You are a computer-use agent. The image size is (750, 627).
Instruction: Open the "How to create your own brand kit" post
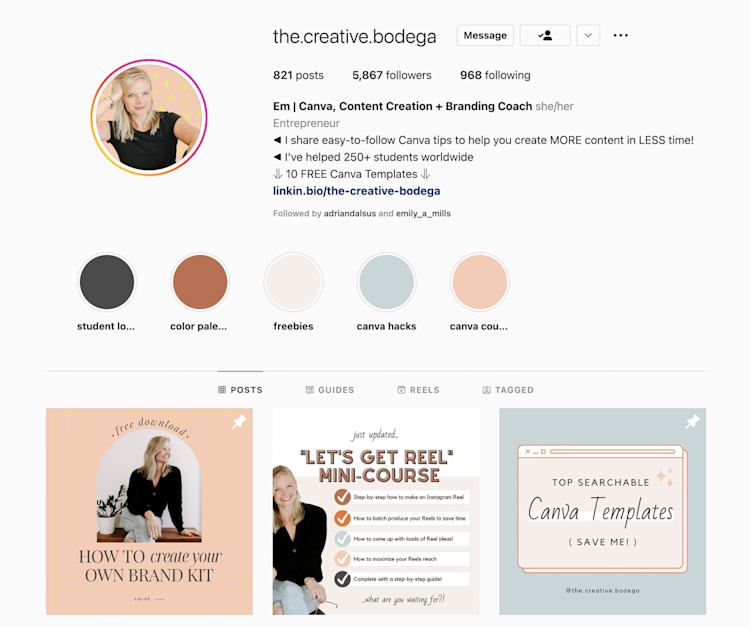[149, 511]
